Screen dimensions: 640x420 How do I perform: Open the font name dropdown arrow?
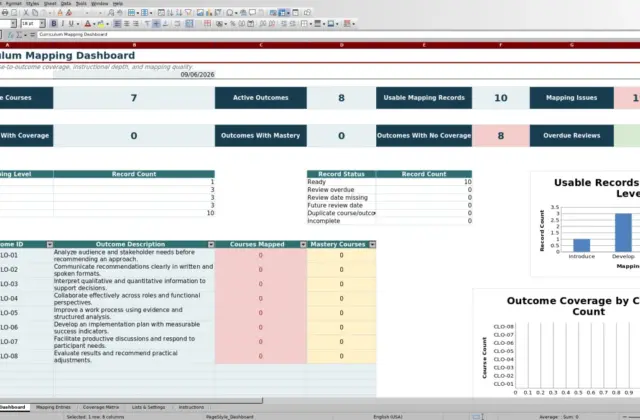point(13,24)
